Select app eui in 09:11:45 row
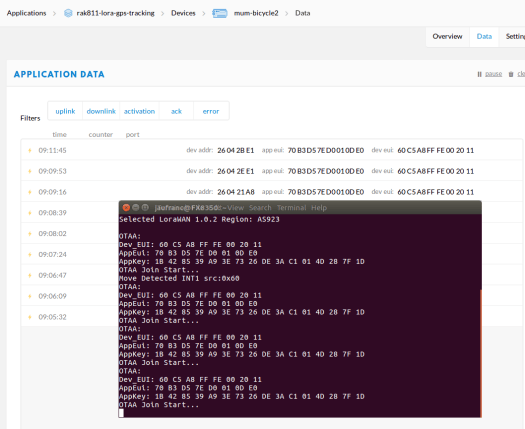Image resolution: width=525 pixels, height=429 pixels. tap(326, 150)
